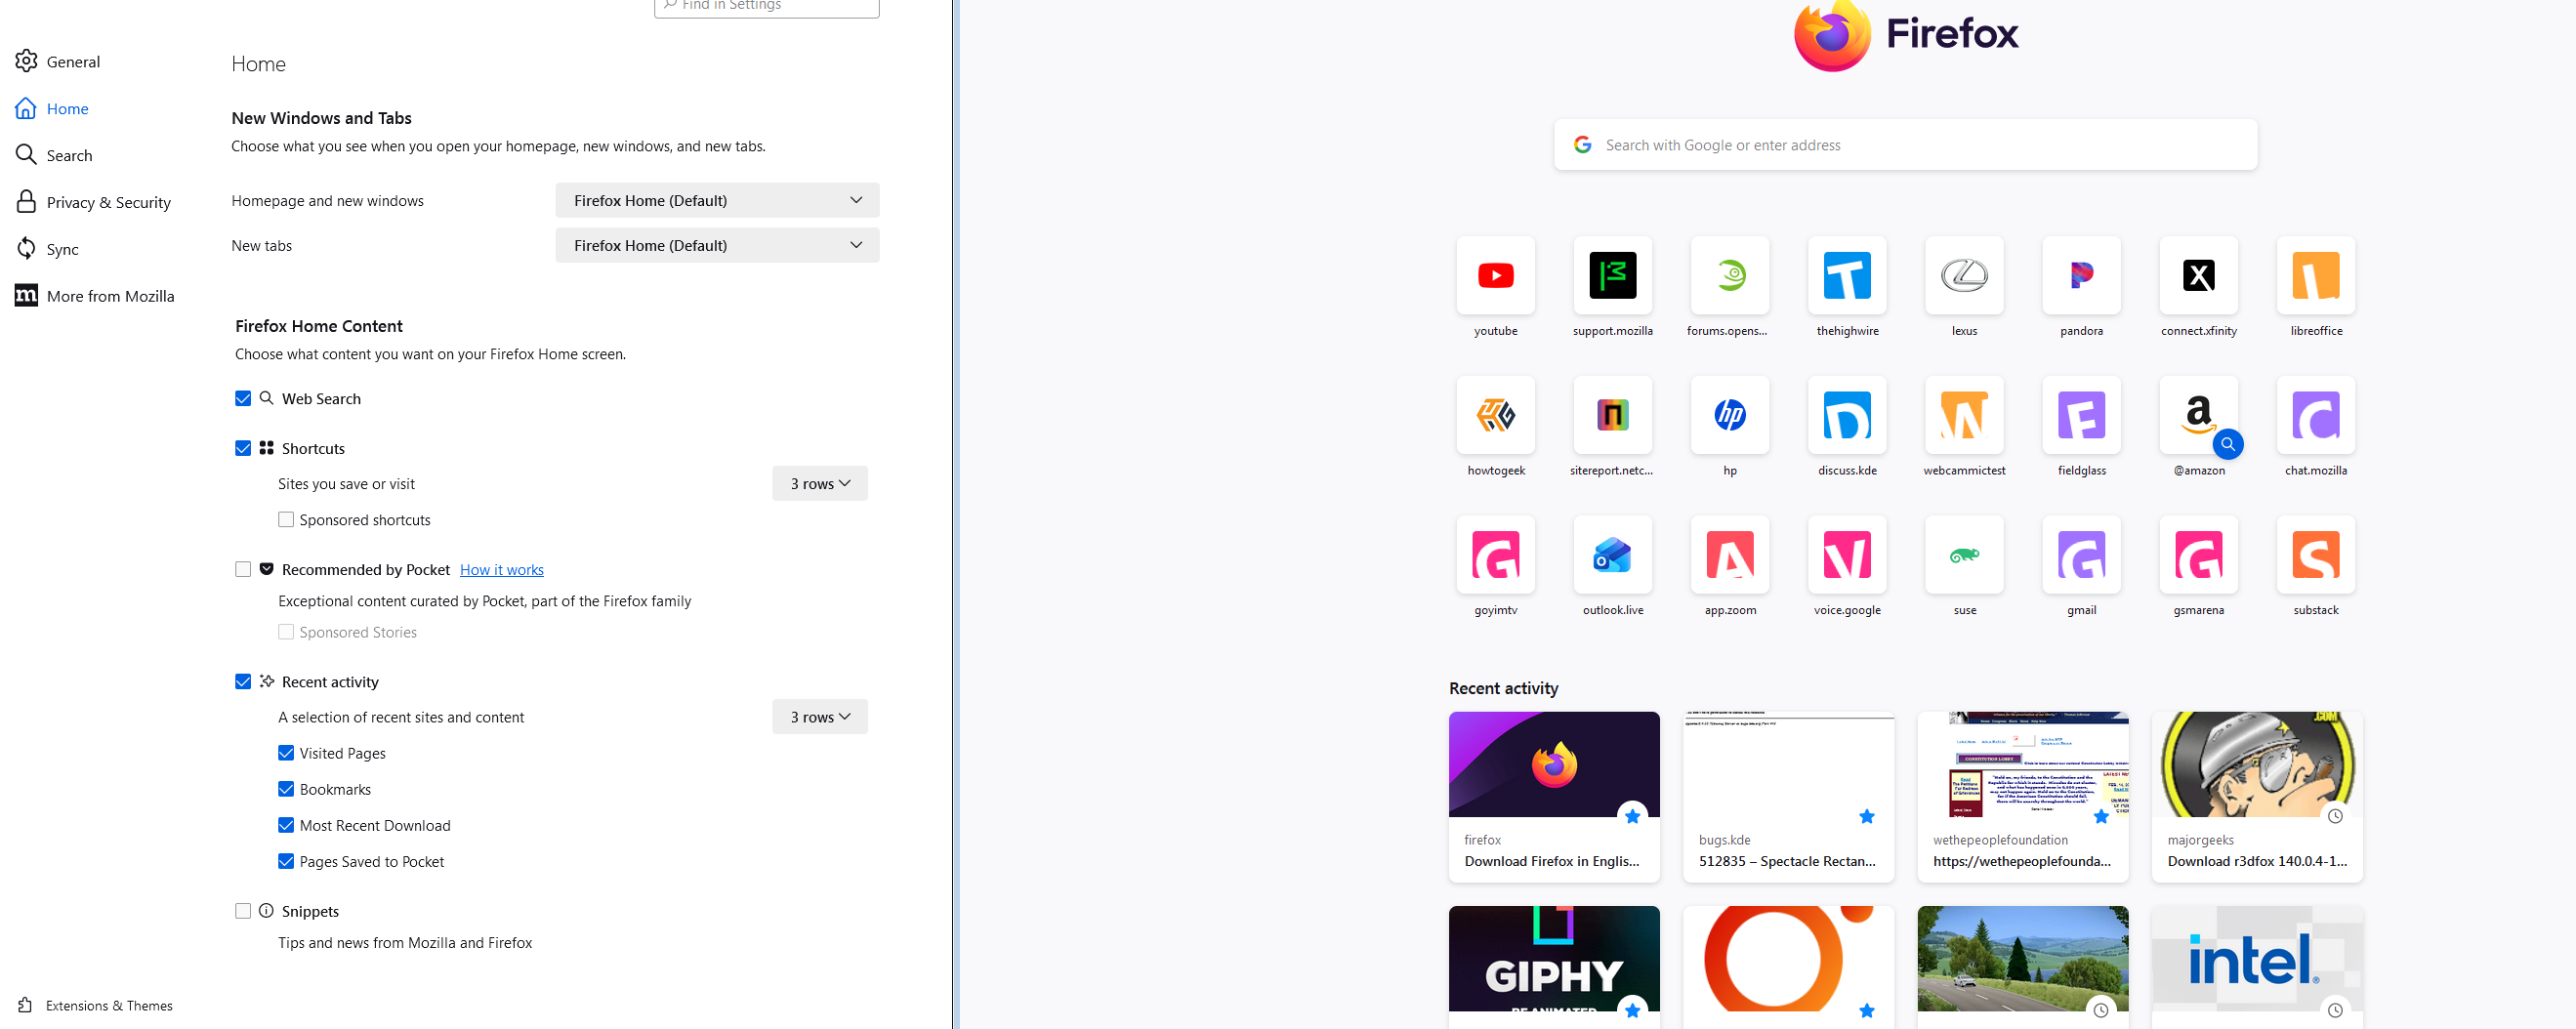Open the lexus shortcut tile
Image resolution: width=2576 pixels, height=1029 pixels.
click(x=1964, y=275)
